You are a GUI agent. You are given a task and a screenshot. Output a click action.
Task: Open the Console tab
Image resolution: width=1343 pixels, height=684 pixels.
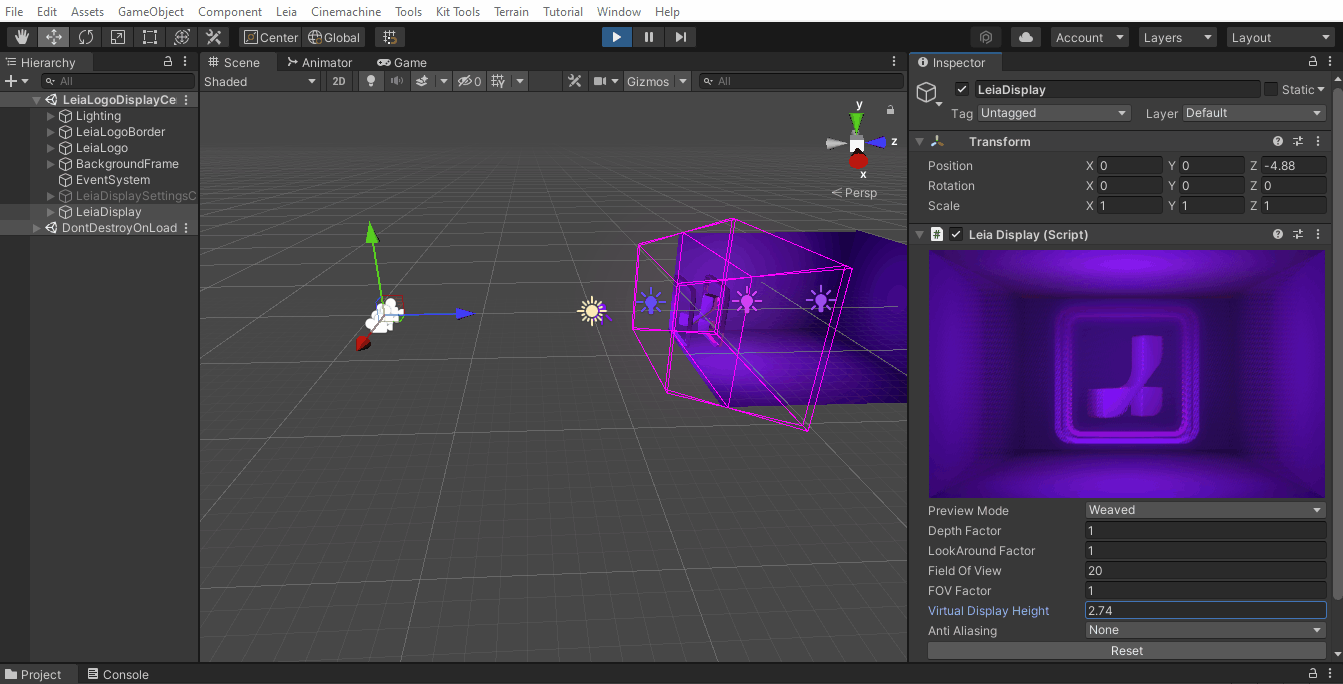117,674
